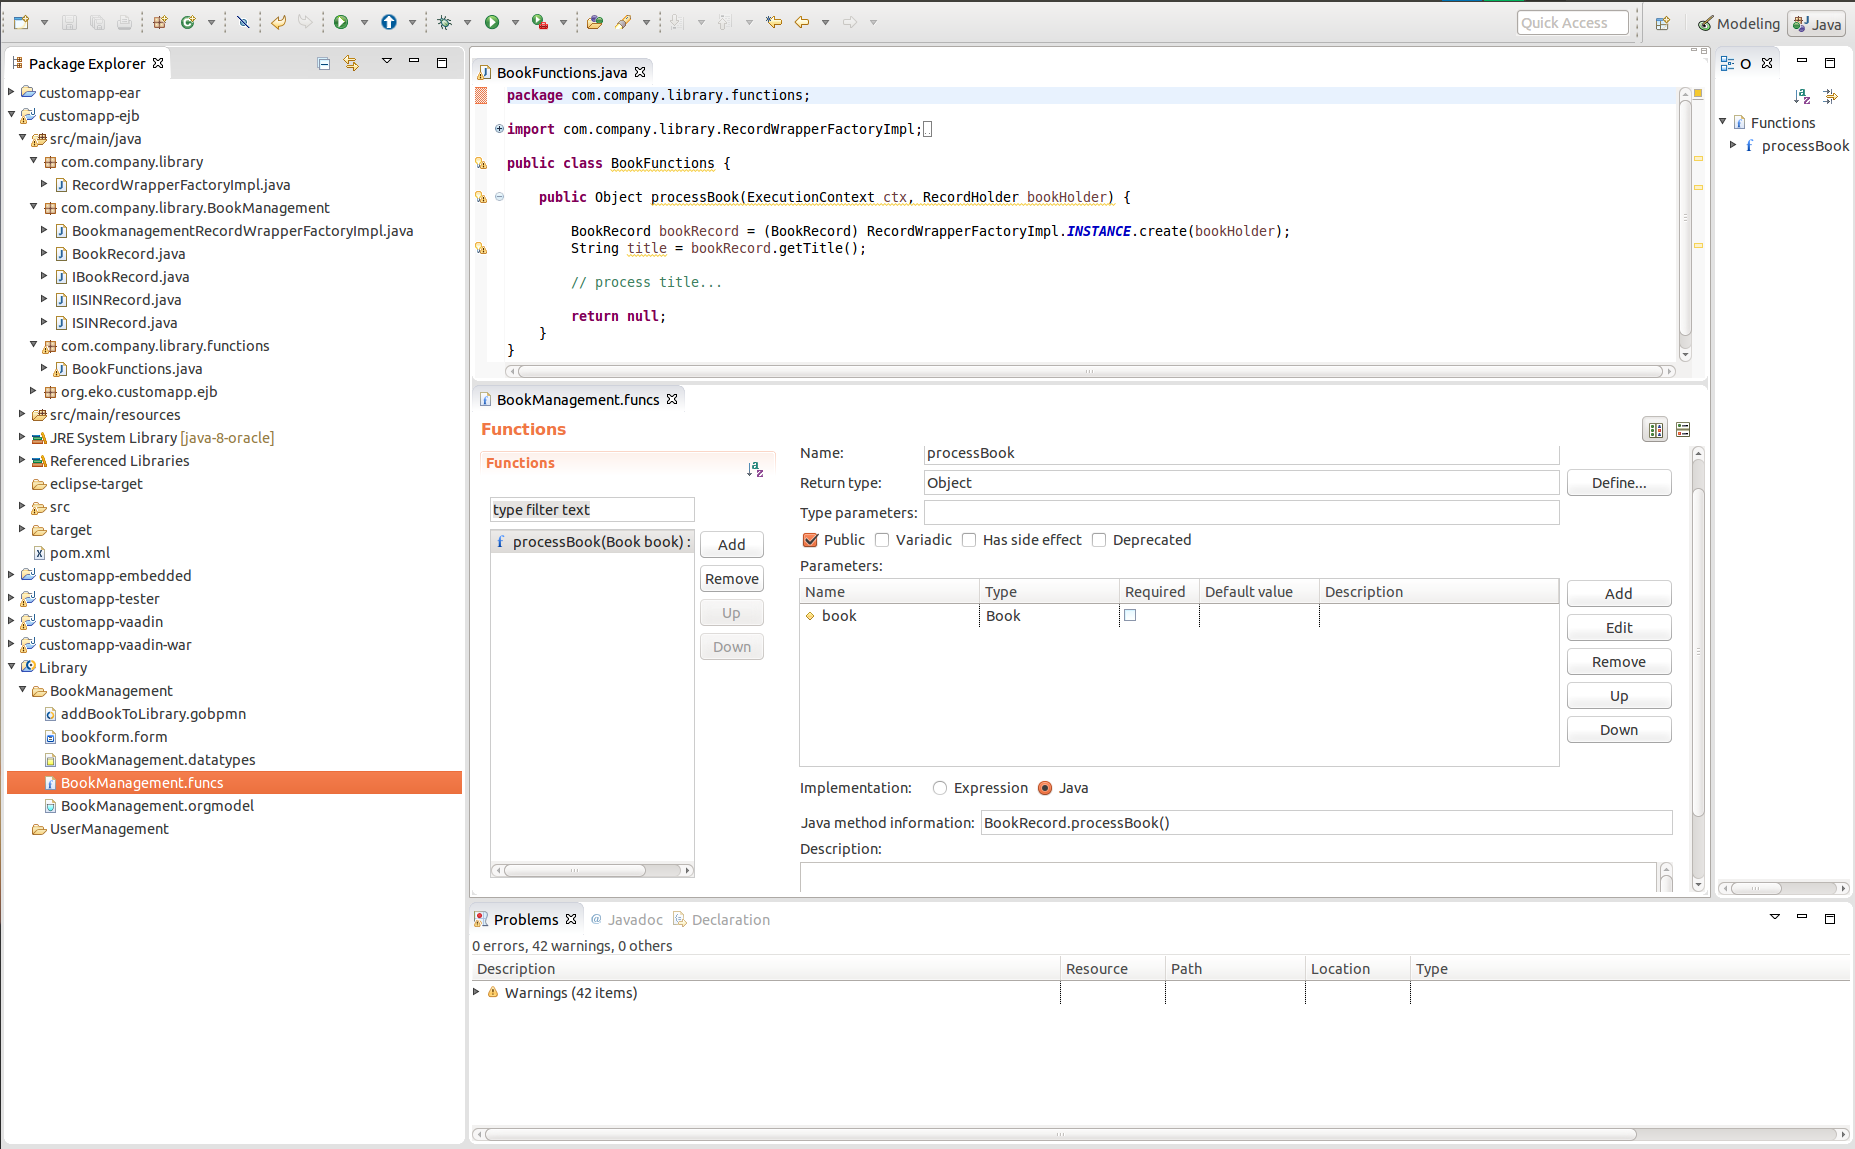Expand the org.eko.customapp.ejb package
Screen dimensions: 1855x1149
pyautogui.click(x=33, y=391)
